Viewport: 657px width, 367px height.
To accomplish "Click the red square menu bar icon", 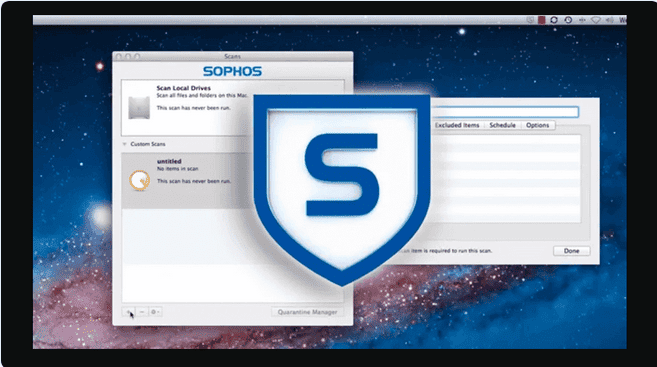I will [x=542, y=20].
